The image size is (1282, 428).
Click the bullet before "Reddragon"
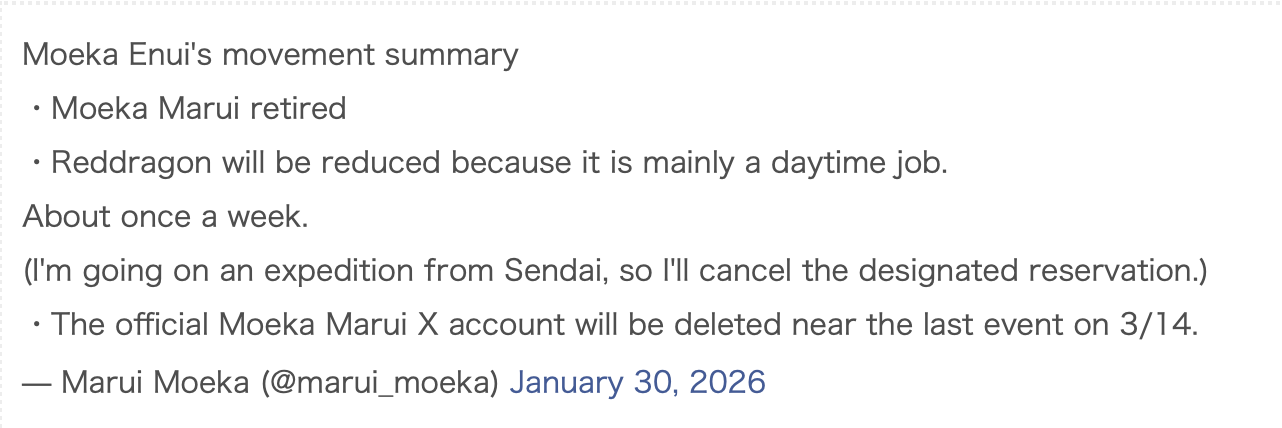point(36,162)
